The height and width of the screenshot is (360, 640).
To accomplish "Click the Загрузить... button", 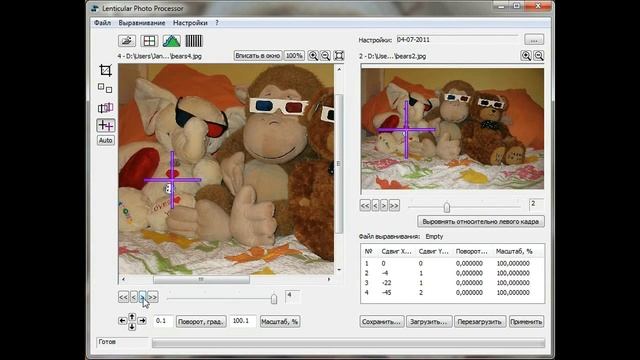I will pos(429,322).
